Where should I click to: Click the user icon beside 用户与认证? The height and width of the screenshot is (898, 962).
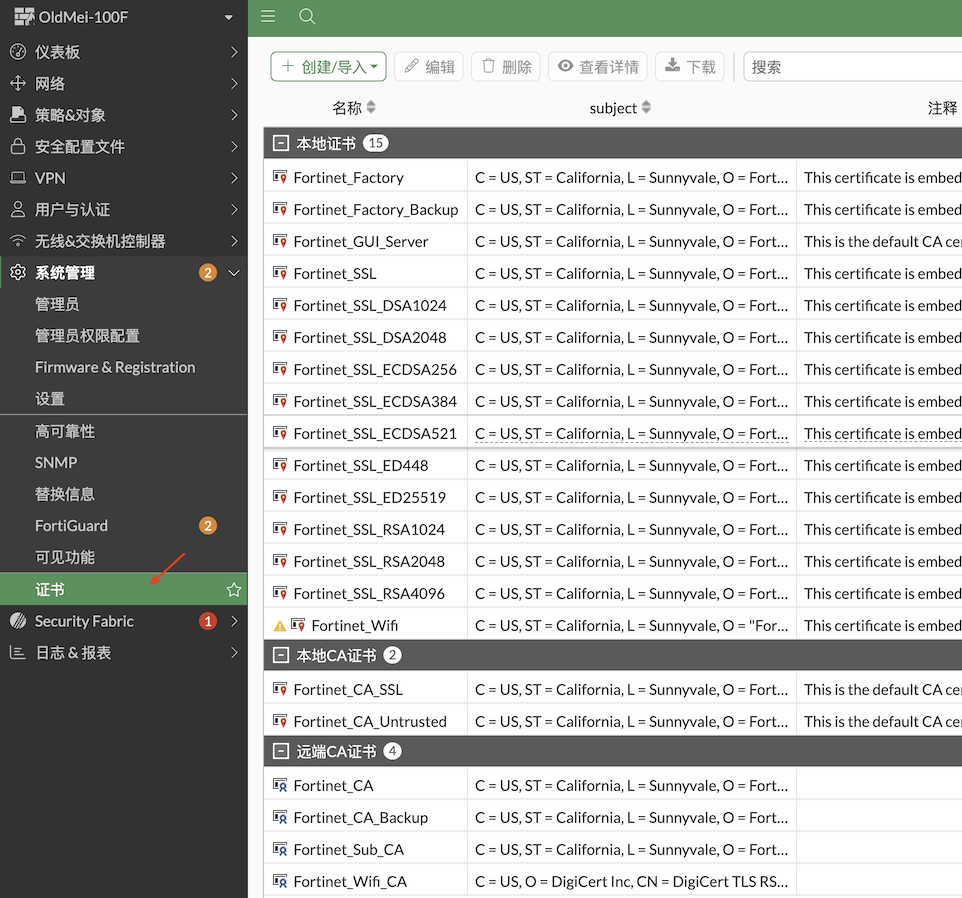tap(18, 209)
